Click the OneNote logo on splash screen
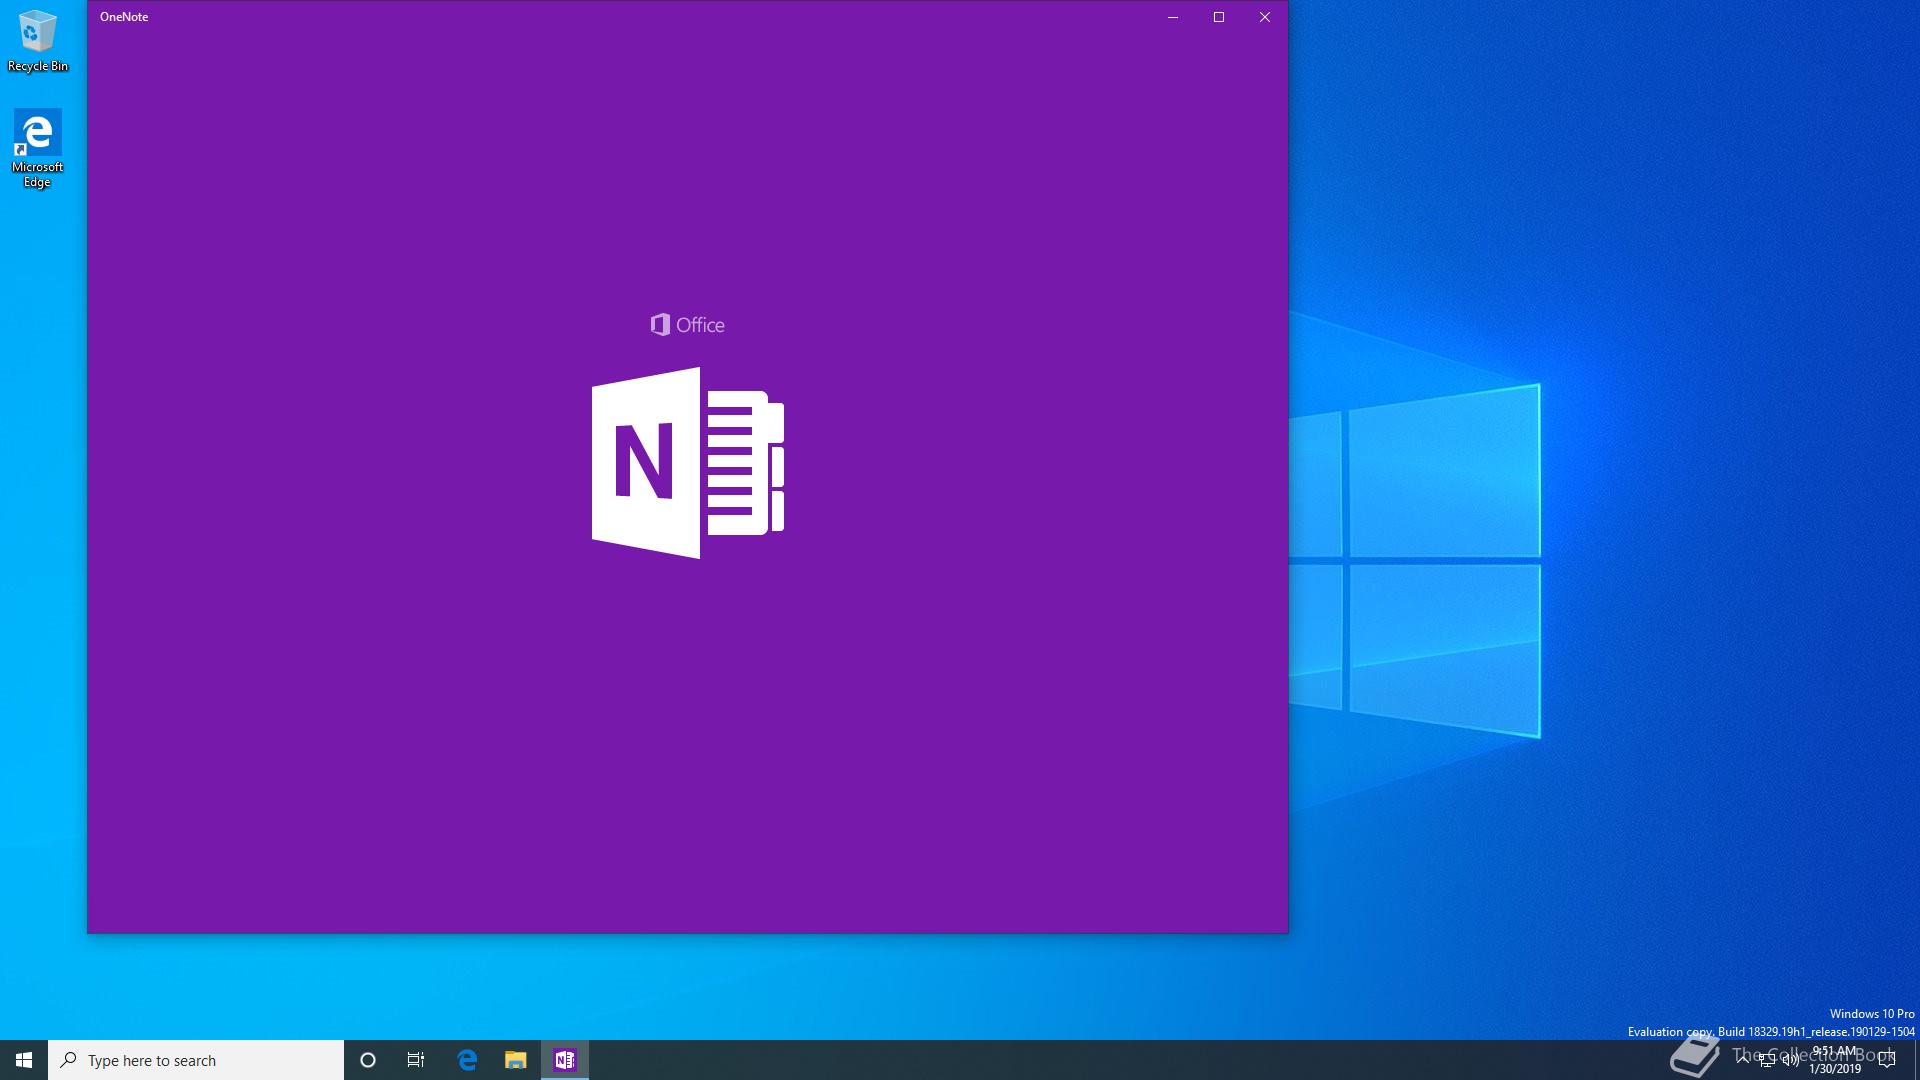Viewport: 1920px width, 1080px height. [688, 463]
